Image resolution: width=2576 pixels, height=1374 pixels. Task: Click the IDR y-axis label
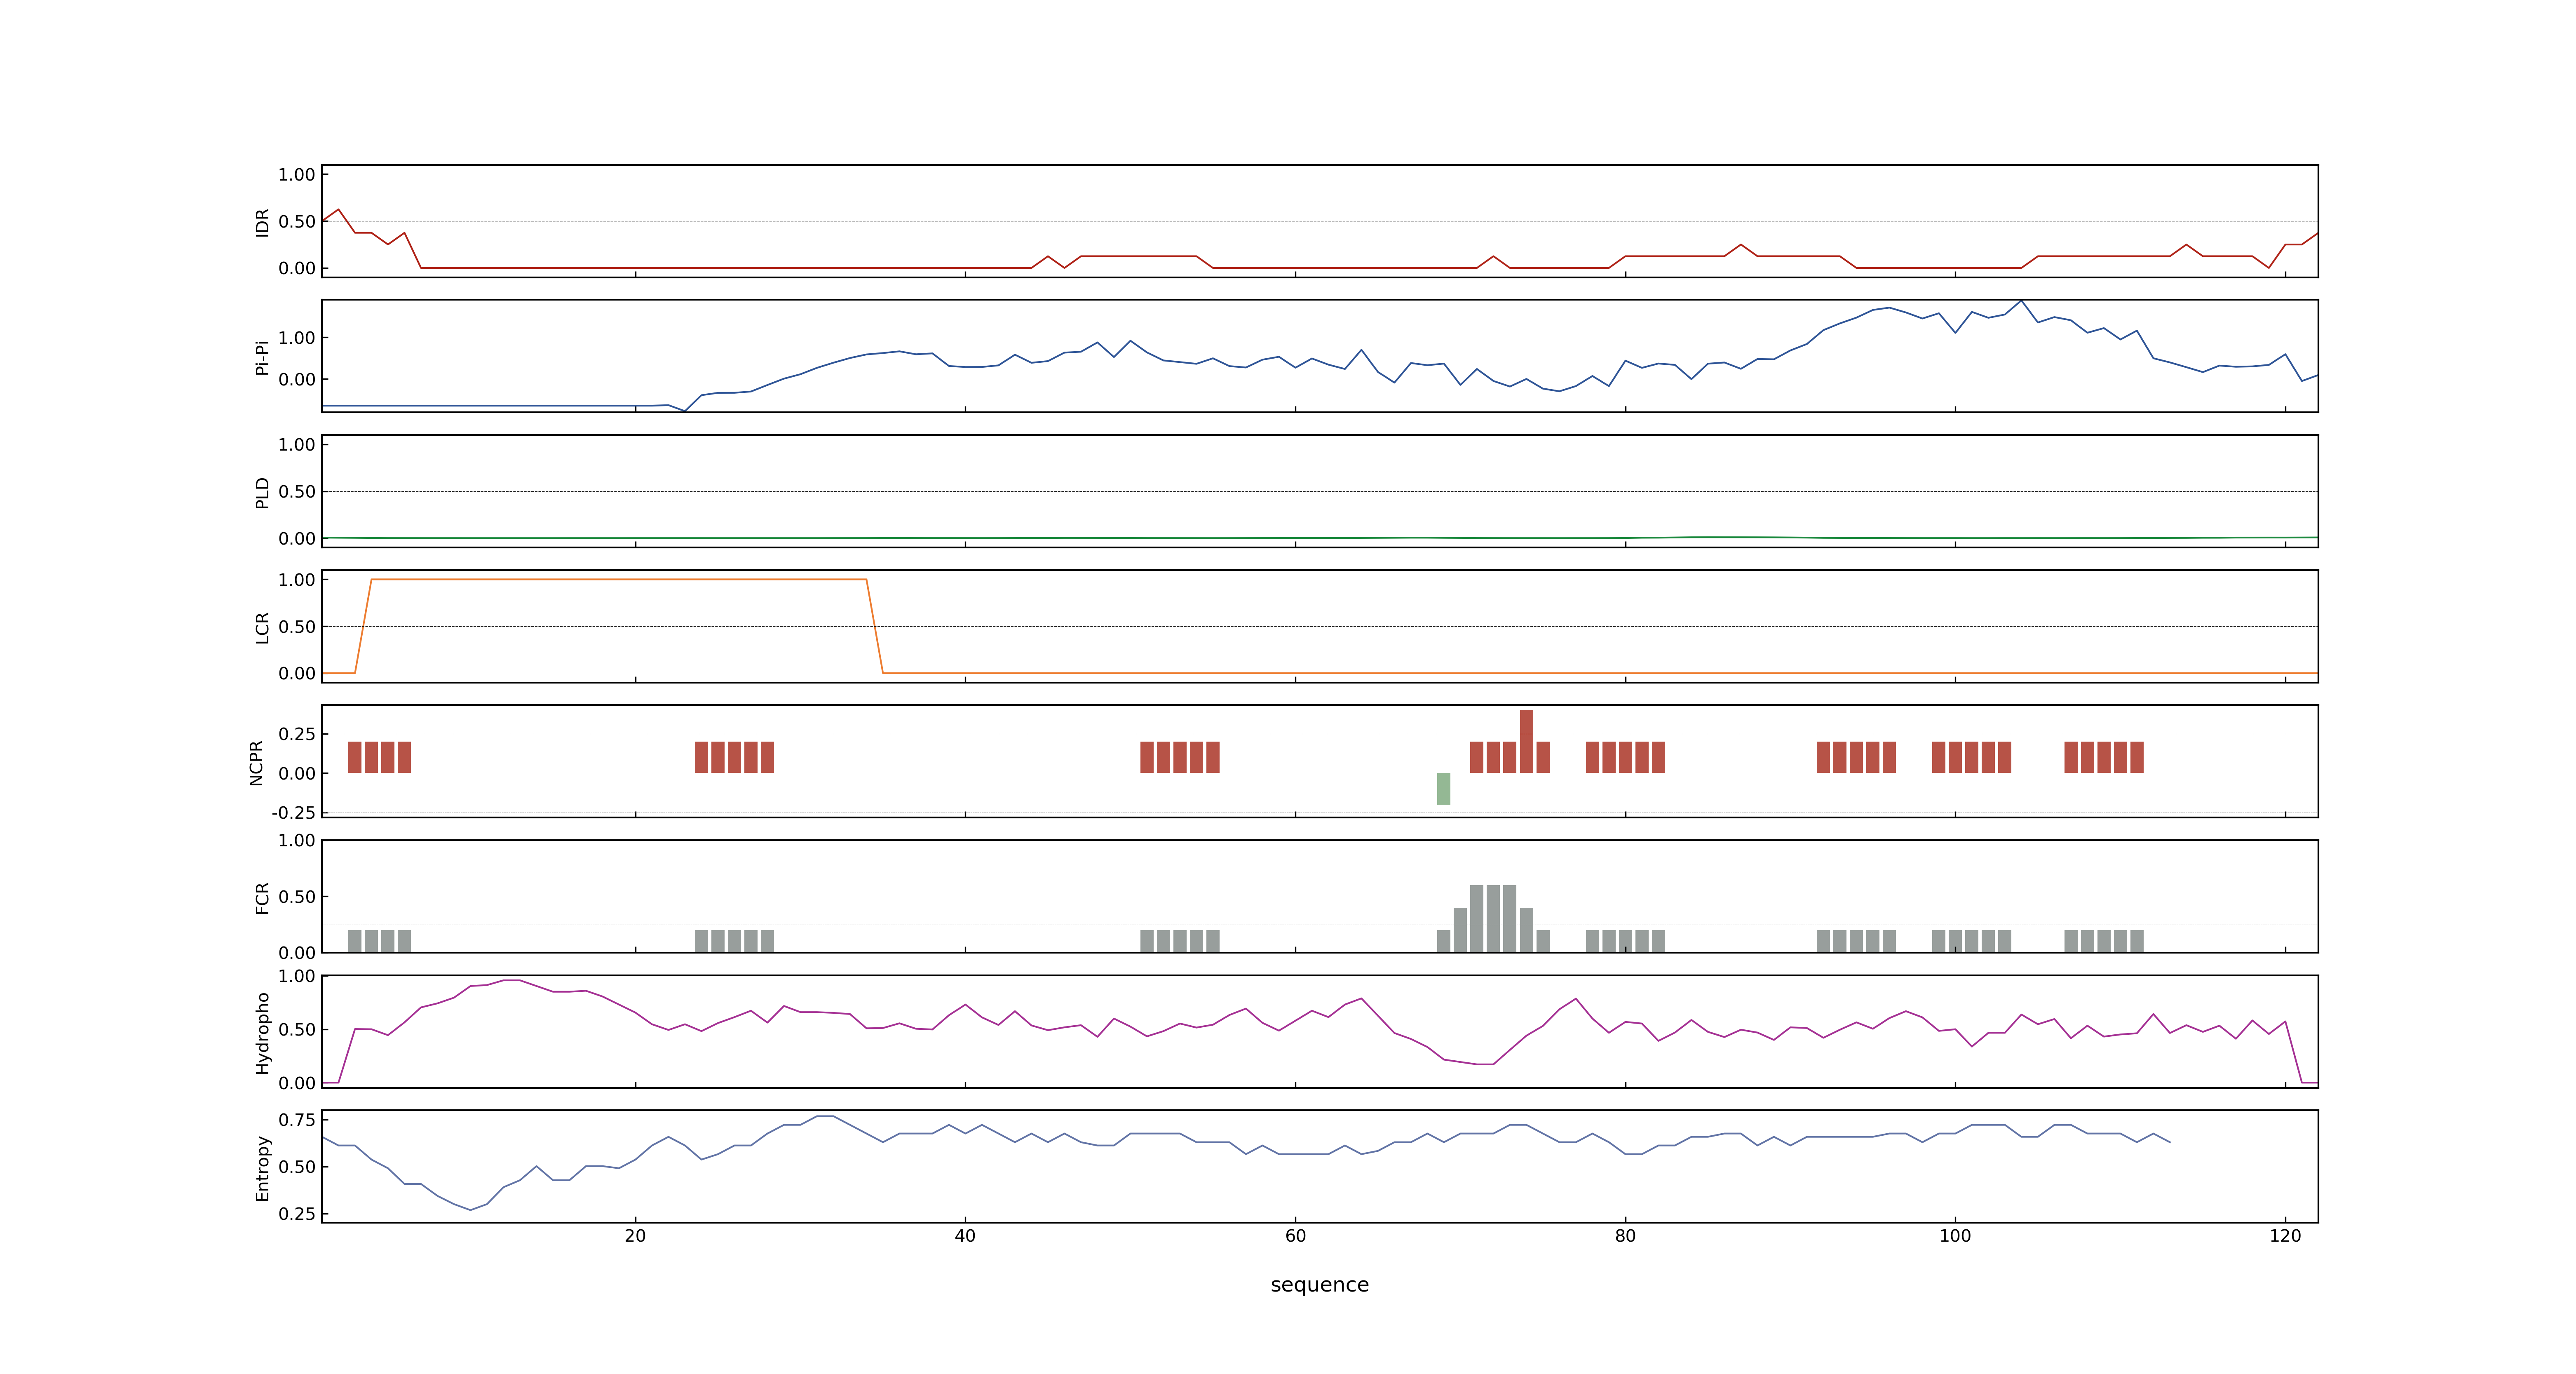coord(262,222)
